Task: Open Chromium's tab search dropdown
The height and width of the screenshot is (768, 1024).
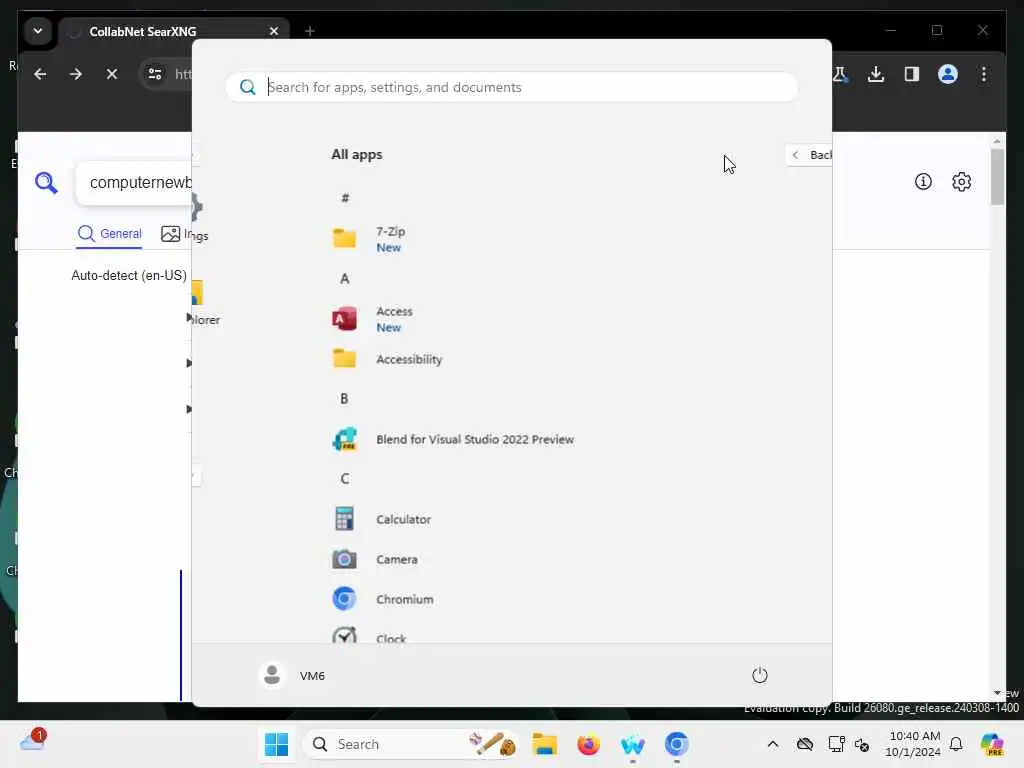Action: (38, 31)
